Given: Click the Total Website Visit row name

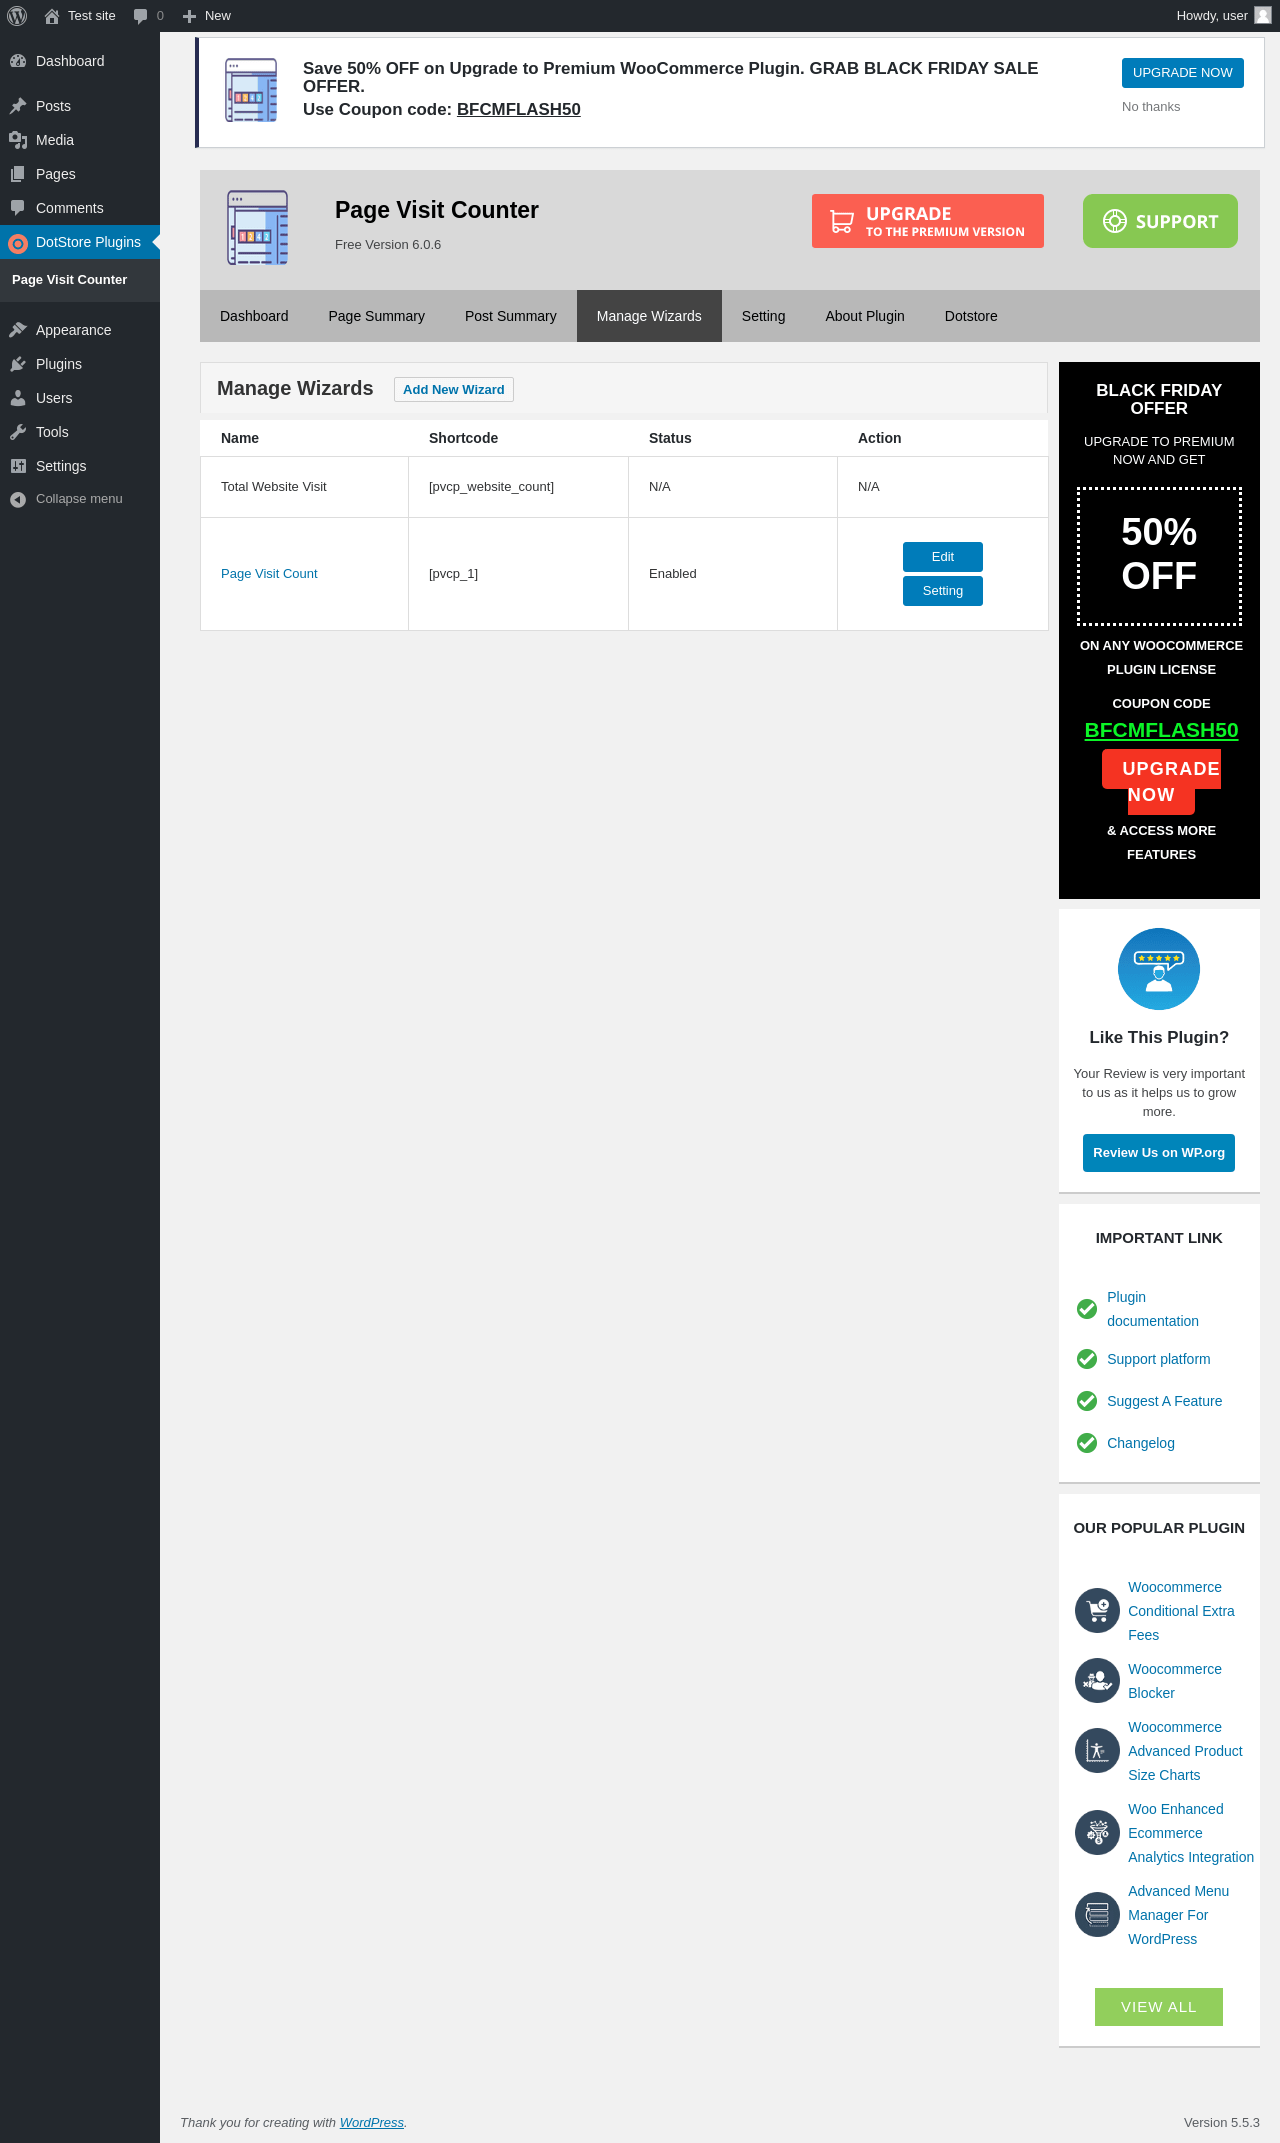Looking at the screenshot, I should pos(274,487).
